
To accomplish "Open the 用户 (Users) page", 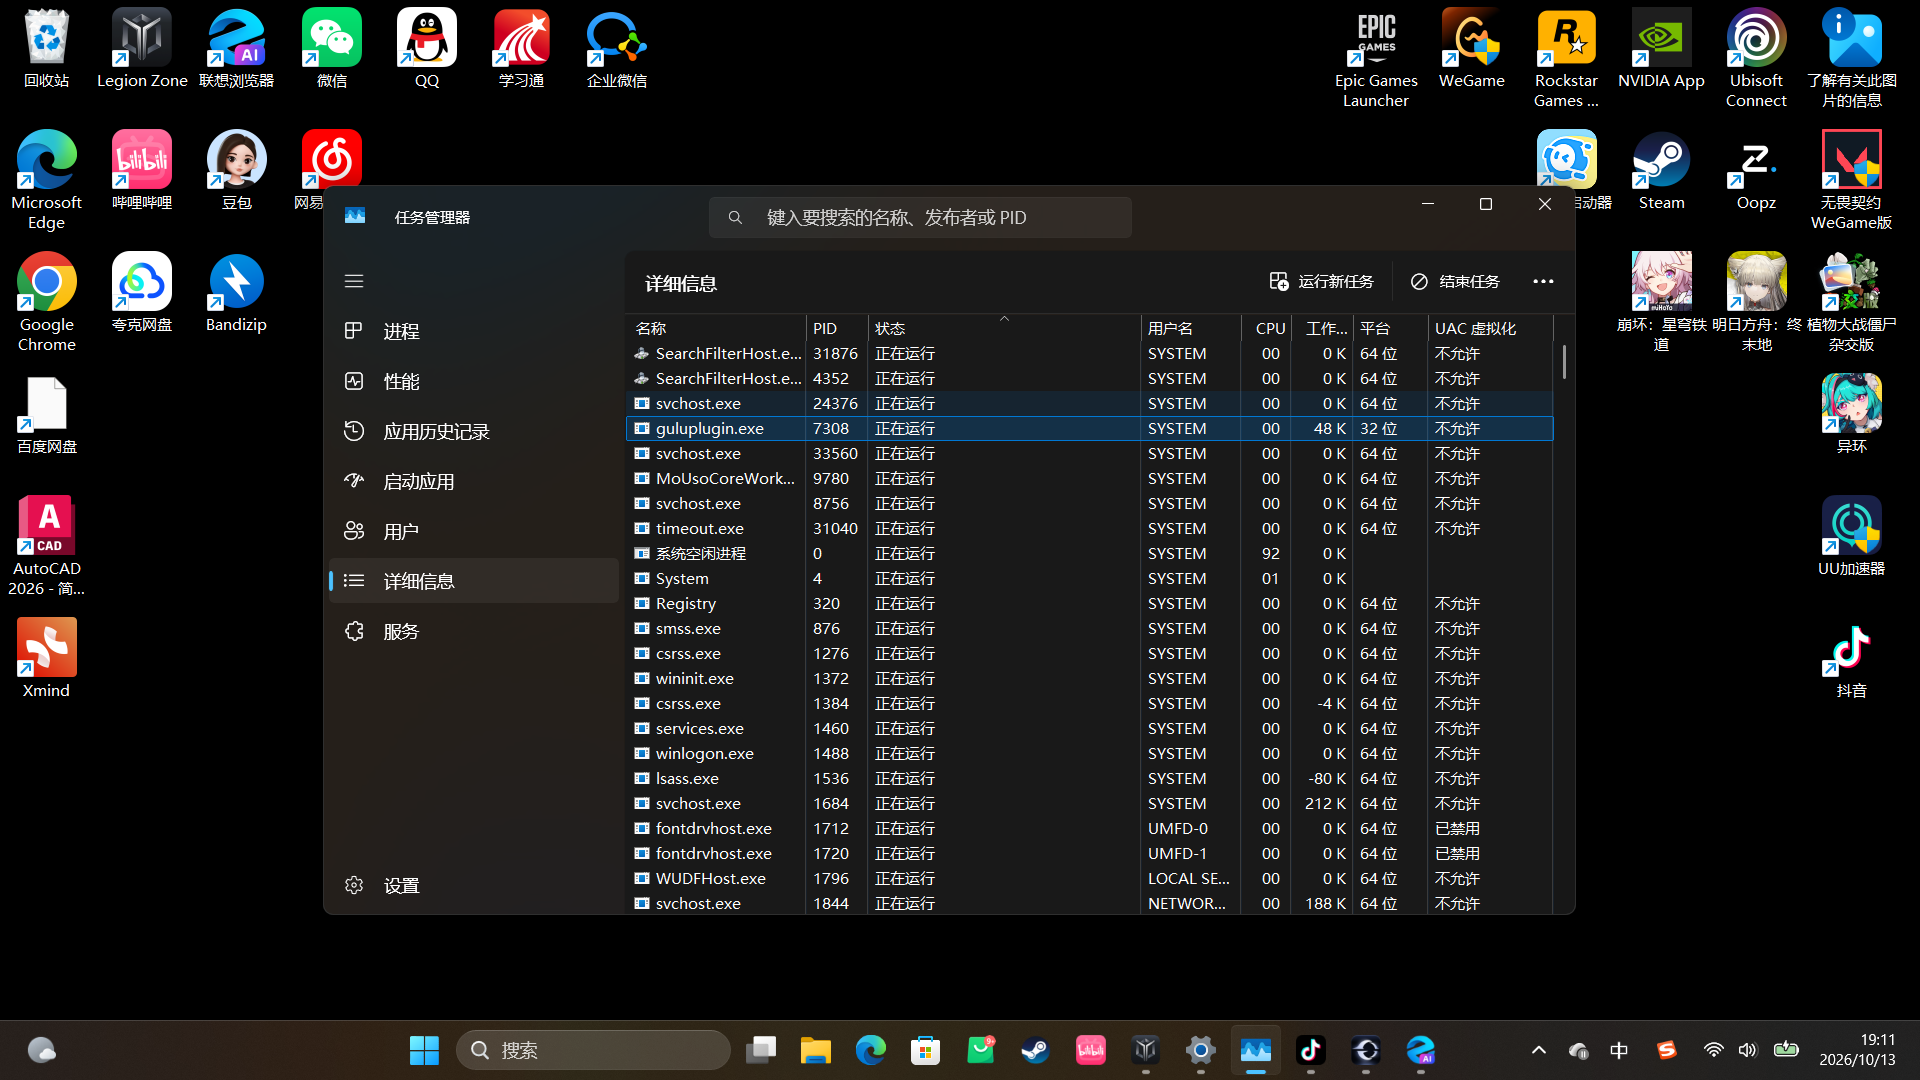I will tap(474, 531).
